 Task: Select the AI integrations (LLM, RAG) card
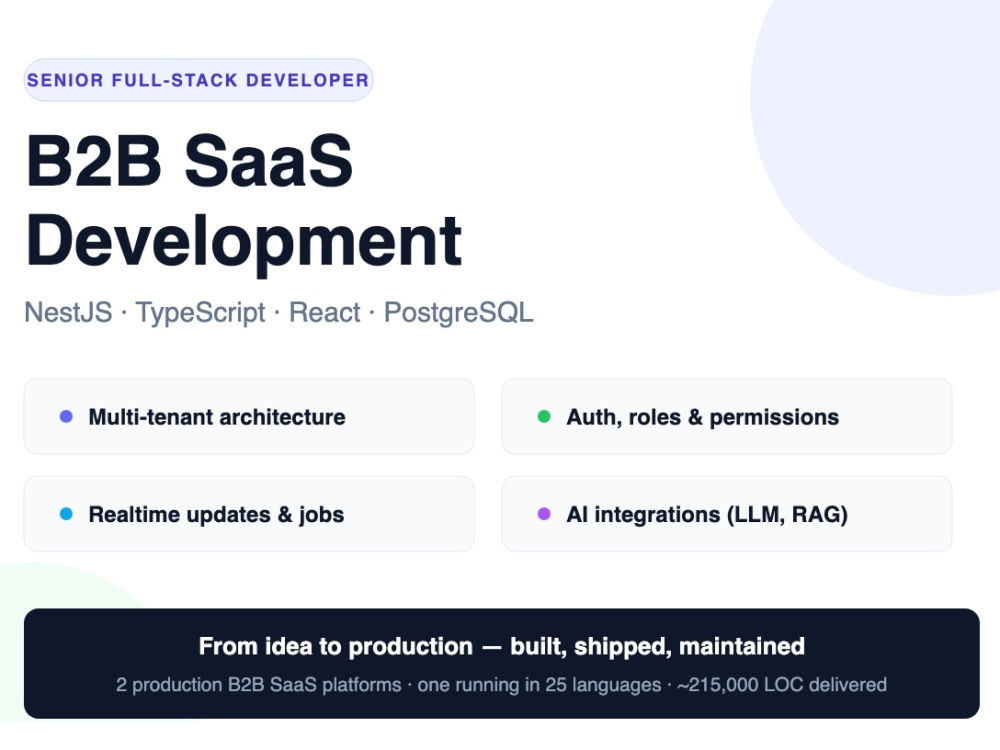[727, 514]
